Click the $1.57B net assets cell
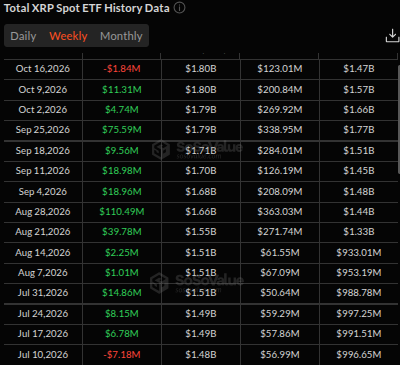The height and width of the screenshot is (365, 400). (x=359, y=90)
